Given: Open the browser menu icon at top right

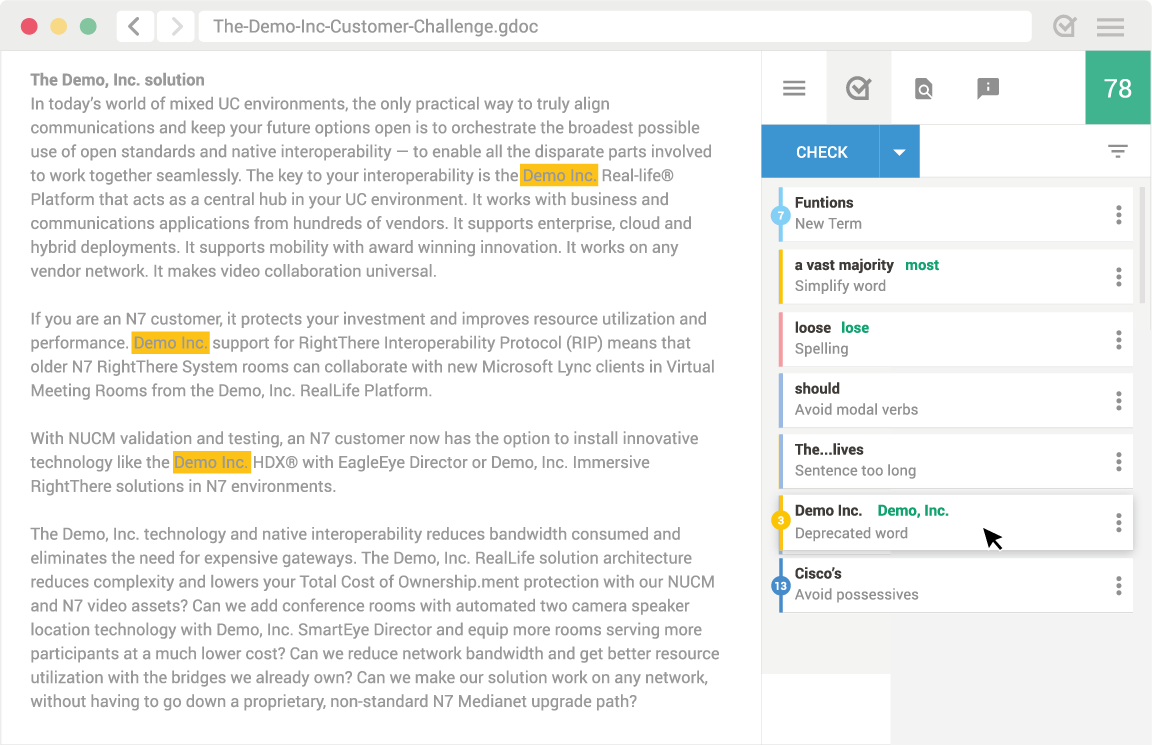Looking at the screenshot, I should pyautogui.click(x=1110, y=27).
